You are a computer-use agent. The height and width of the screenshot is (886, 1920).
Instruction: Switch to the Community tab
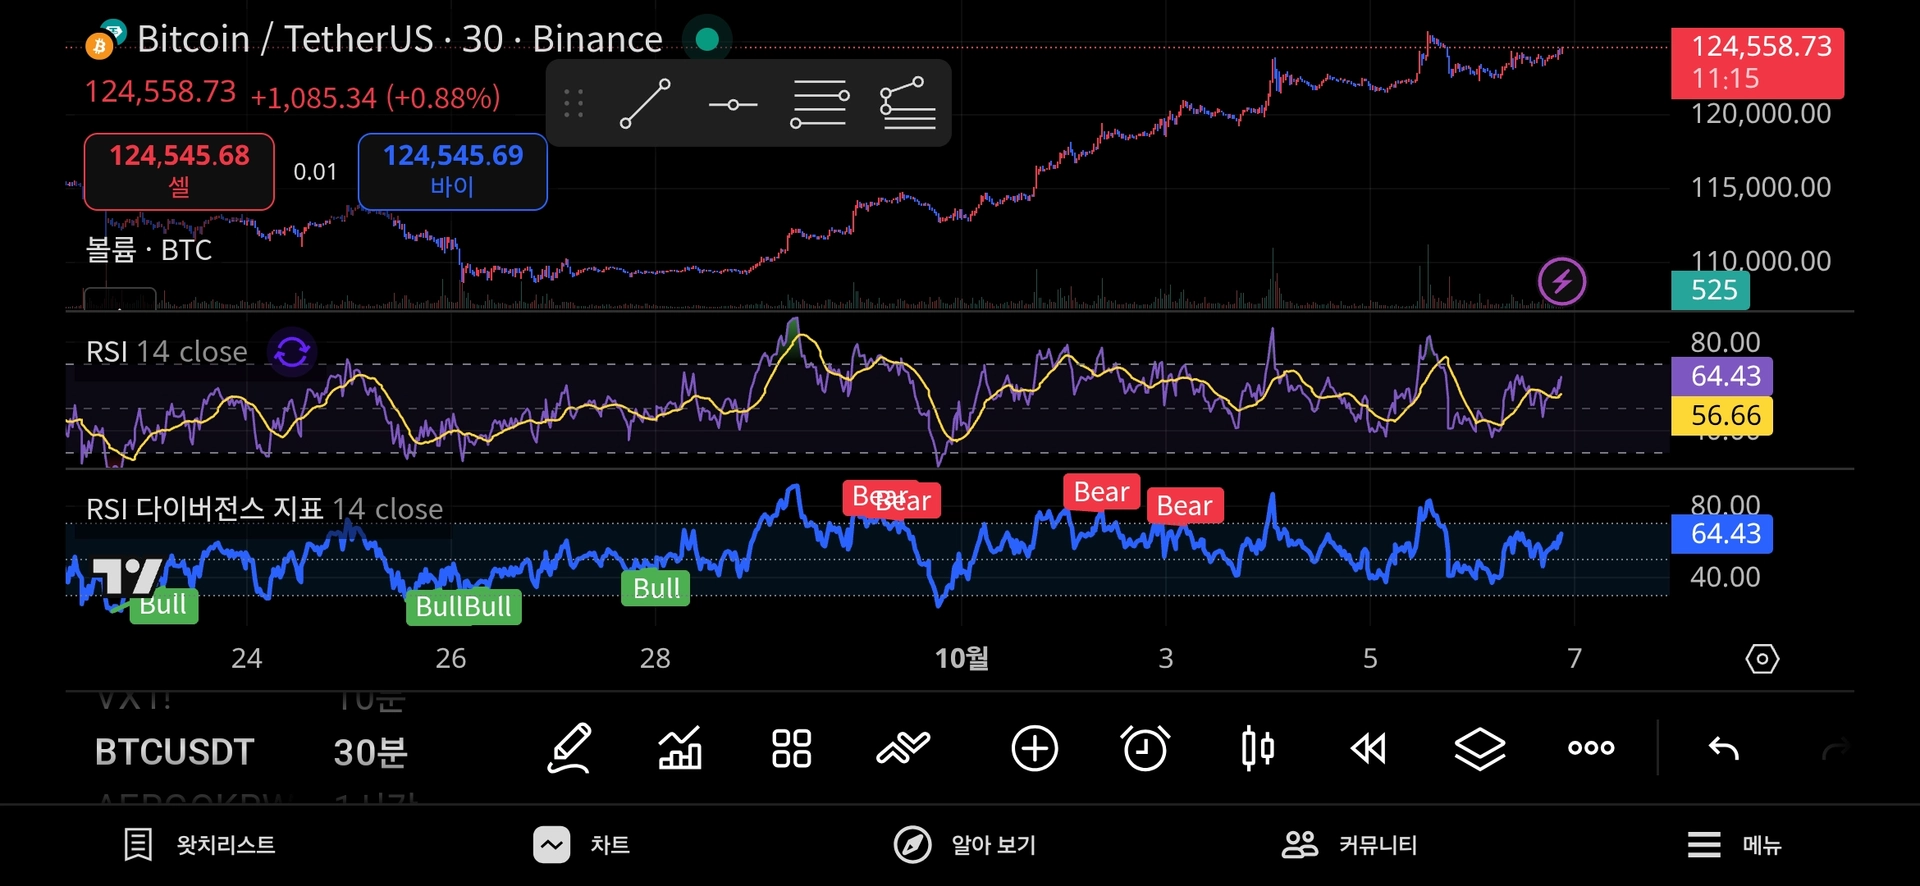[1349, 845]
